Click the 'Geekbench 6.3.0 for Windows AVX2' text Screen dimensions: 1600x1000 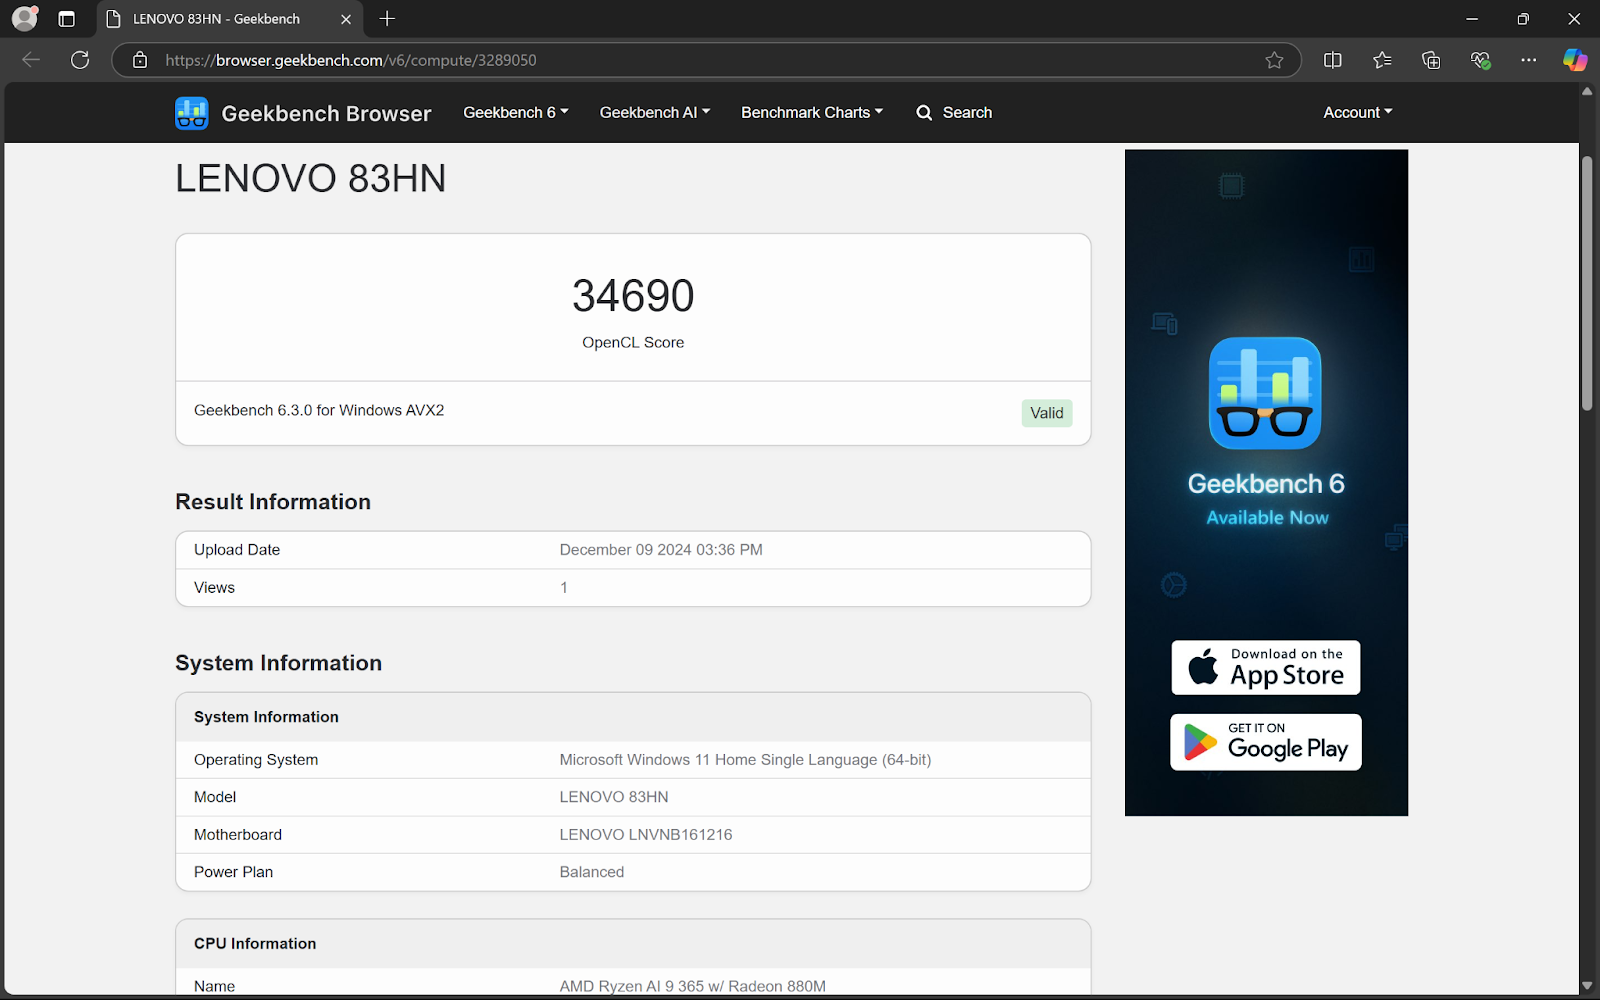319,410
